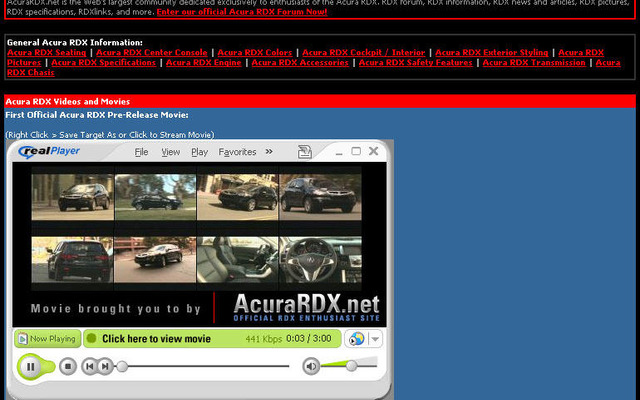Open the Acura RDX Transmission link
Screen dimensions: 640x400
[x=534, y=62]
